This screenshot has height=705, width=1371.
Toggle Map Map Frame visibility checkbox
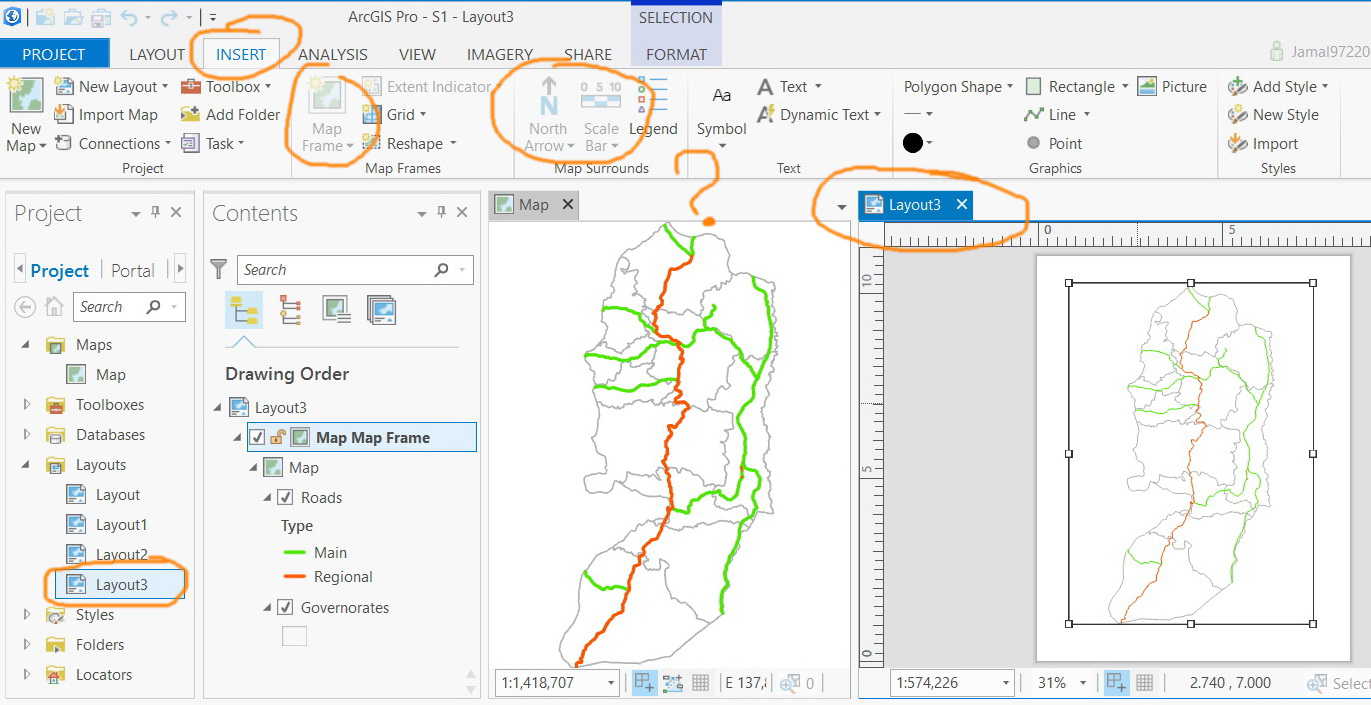pos(257,437)
